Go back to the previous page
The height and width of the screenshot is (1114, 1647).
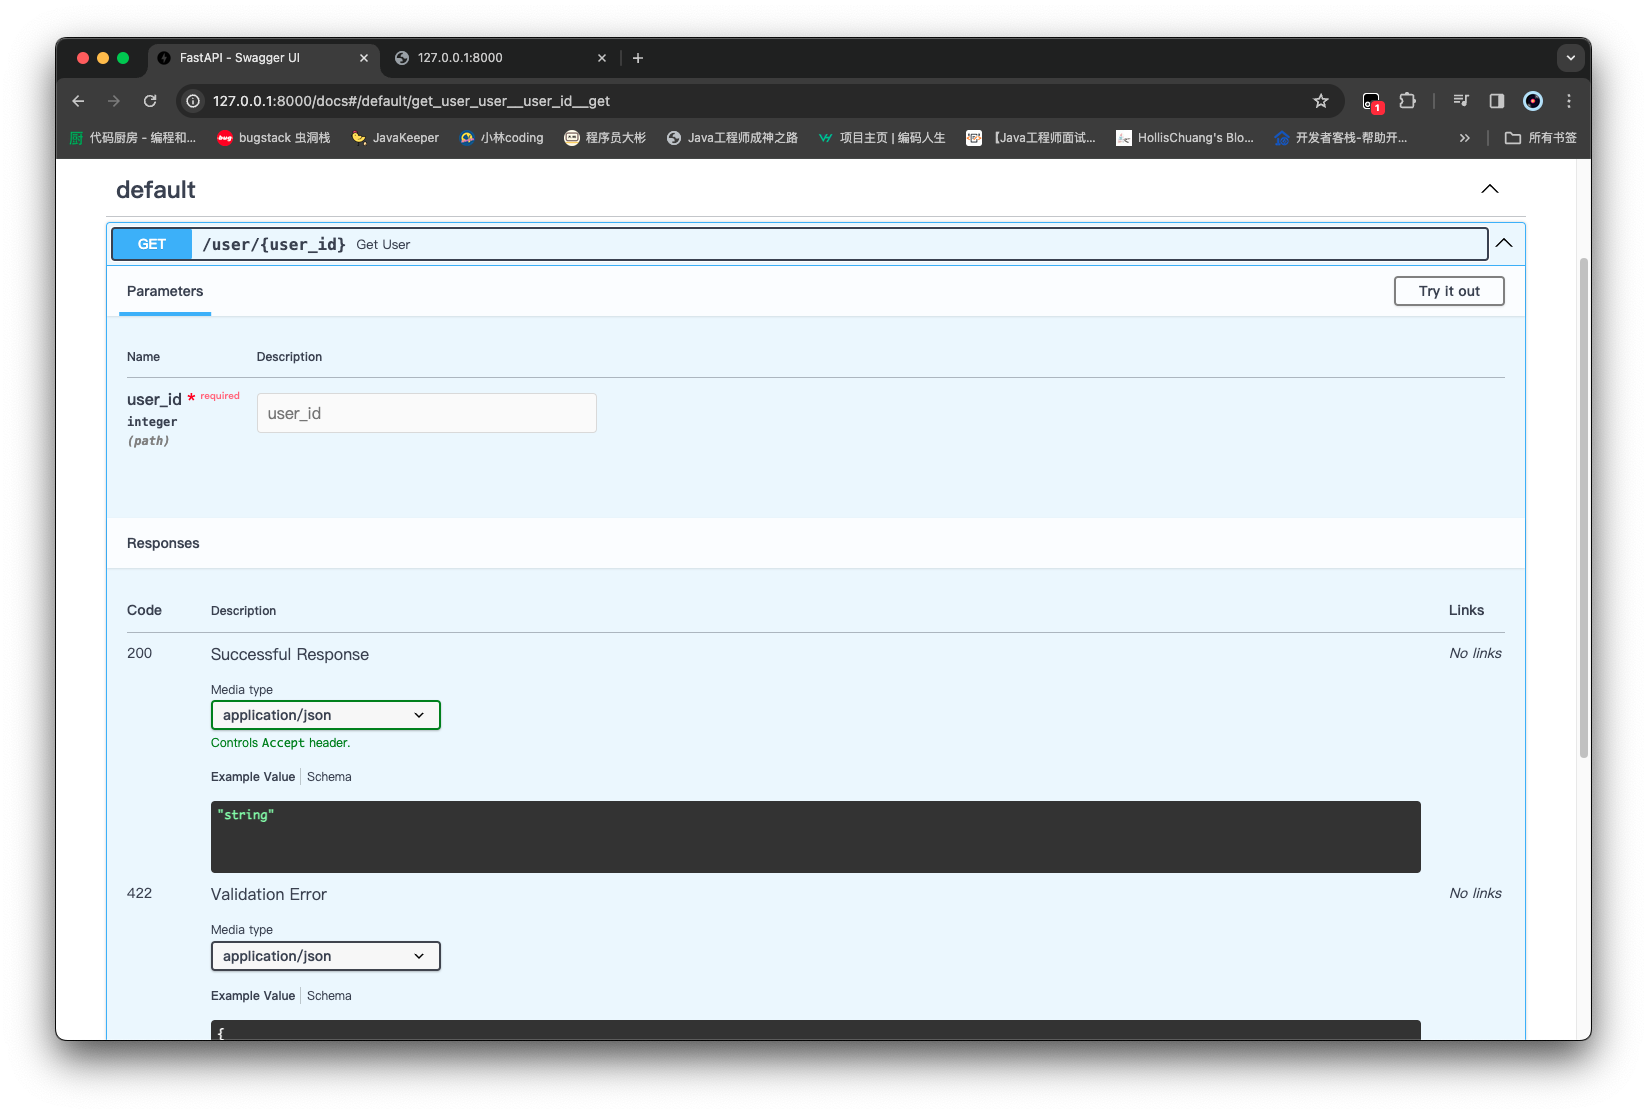pos(78,101)
